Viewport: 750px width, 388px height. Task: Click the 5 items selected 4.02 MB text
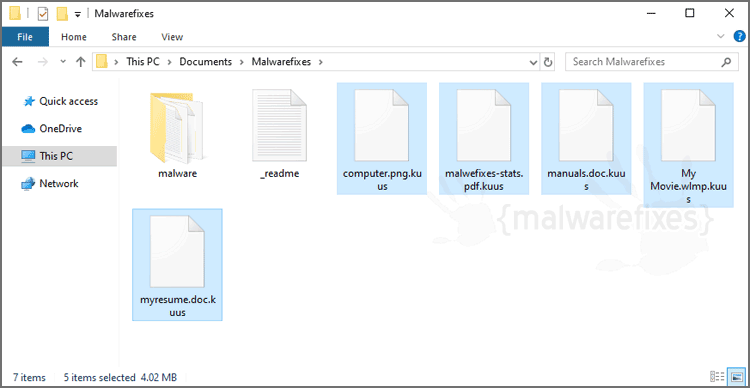pos(121,377)
